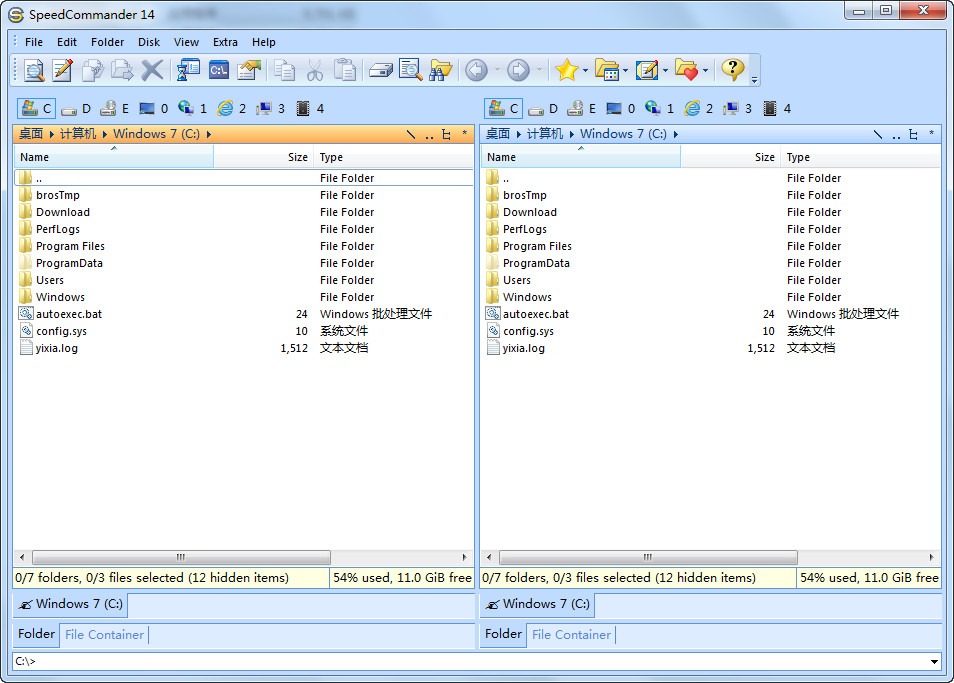
Task: Select autoexec.bat in left pane
Action: click(69, 314)
